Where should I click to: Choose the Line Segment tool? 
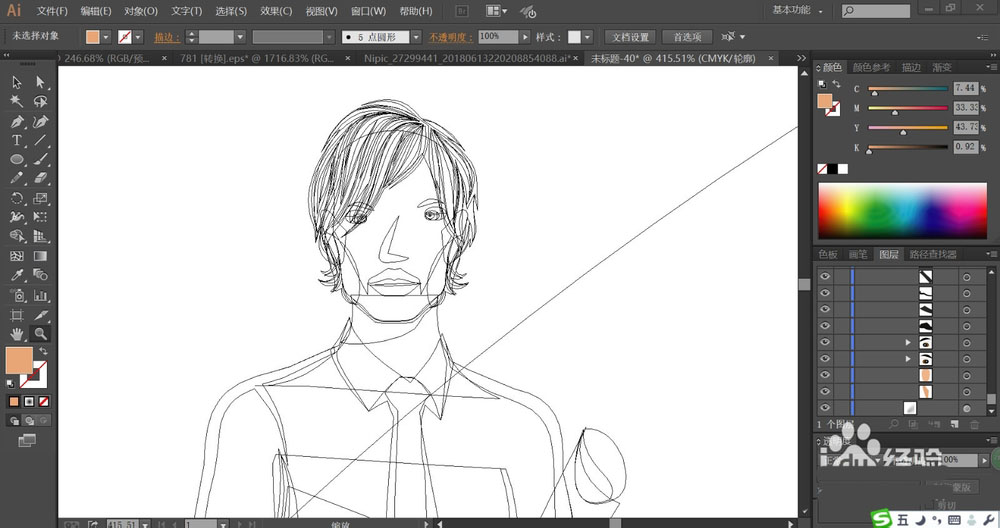point(40,140)
